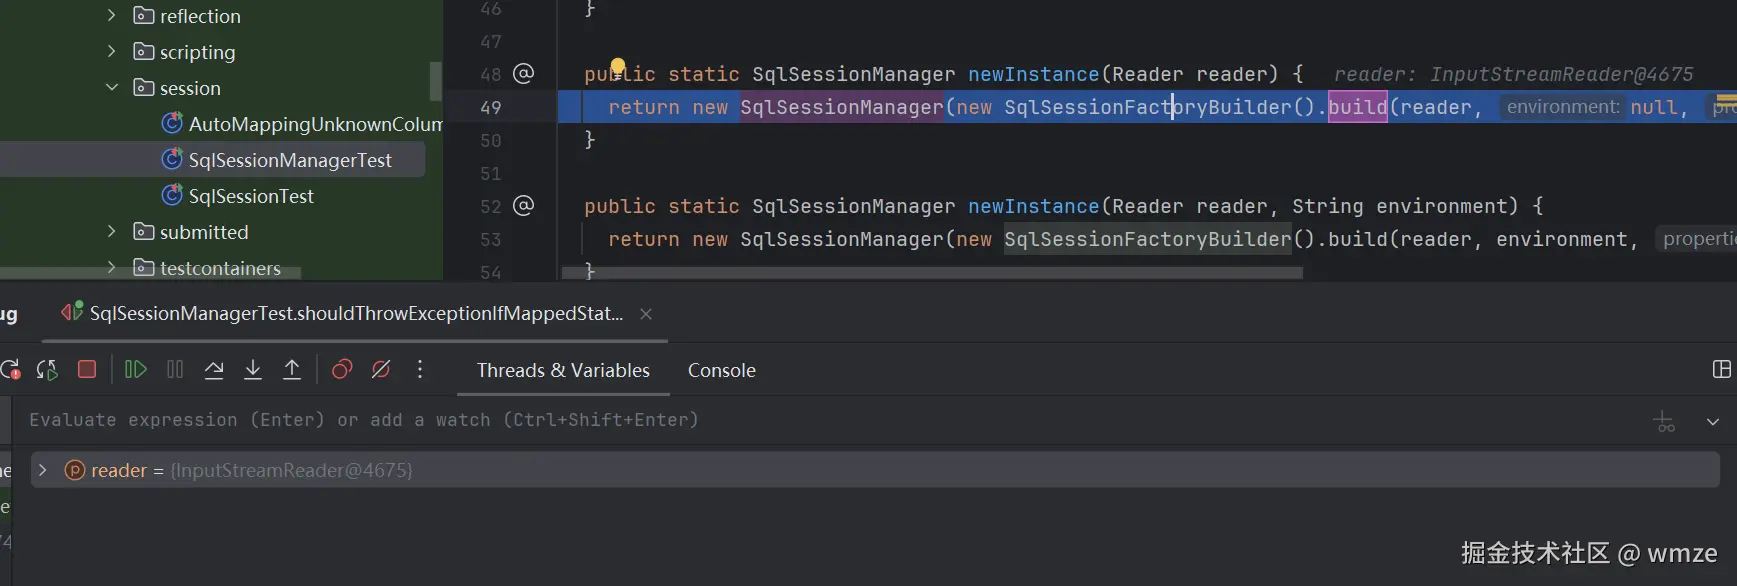Expand the scripting folder
The height and width of the screenshot is (586, 1737).
coord(112,52)
